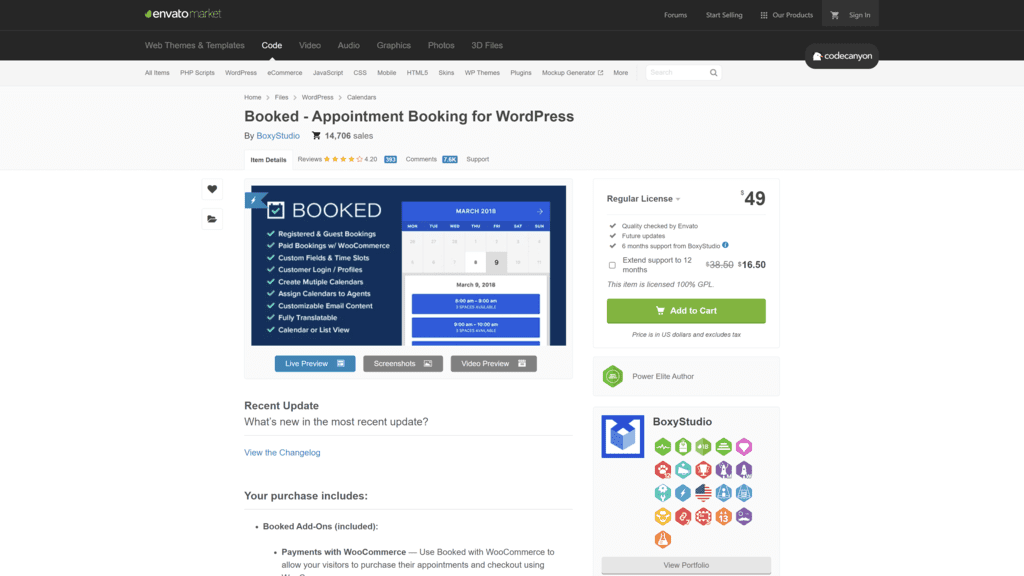Select the Video menu item
Viewport: 1024px width, 576px height.
[310, 46]
